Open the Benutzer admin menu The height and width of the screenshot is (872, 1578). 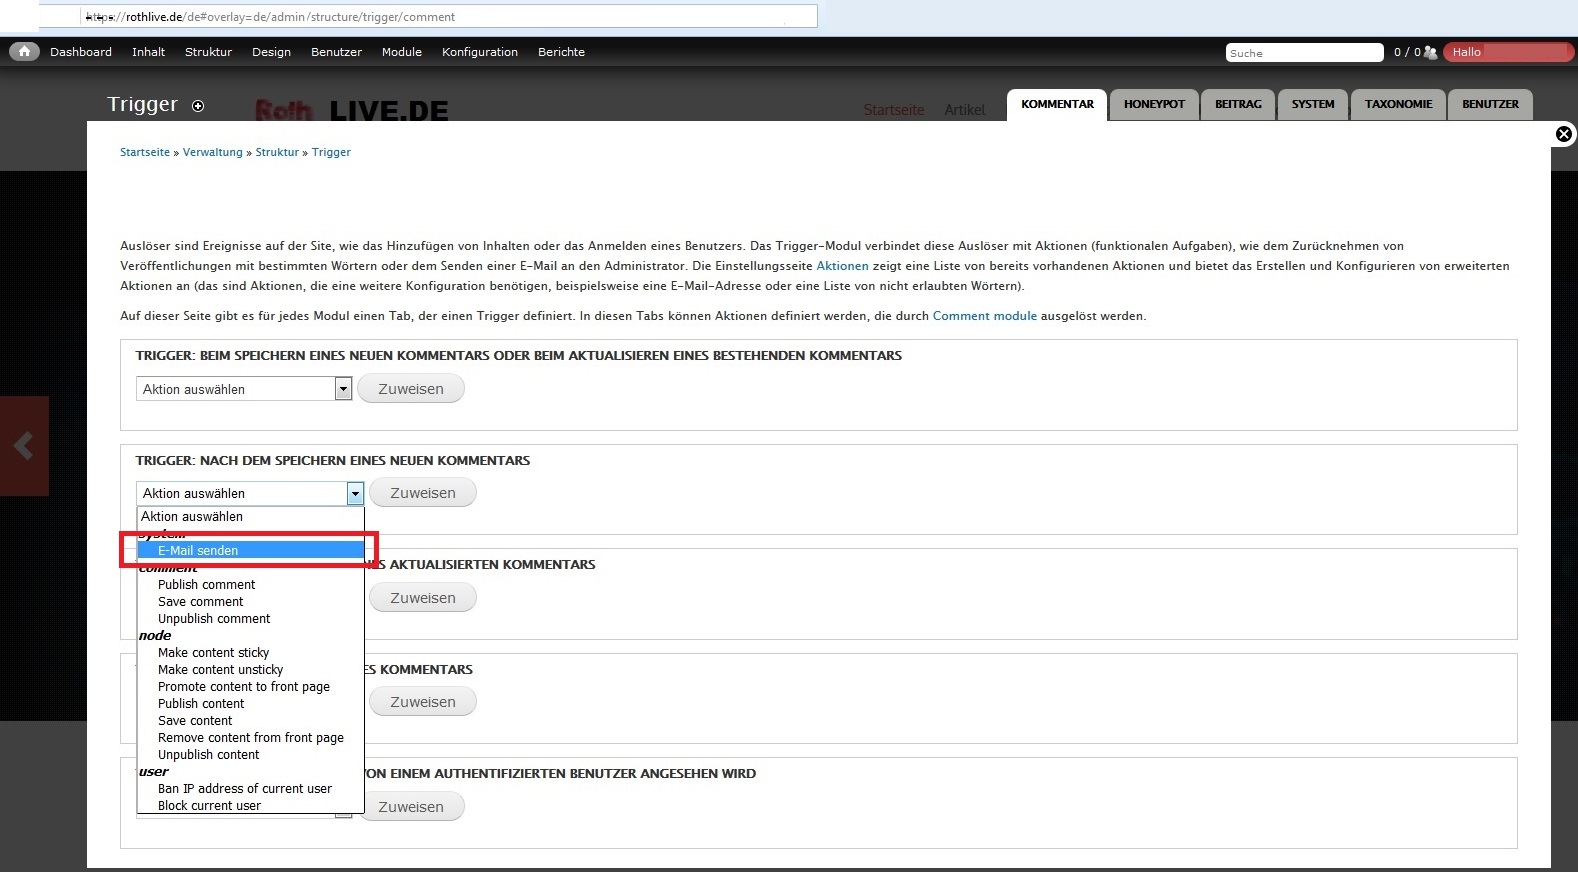pos(336,52)
